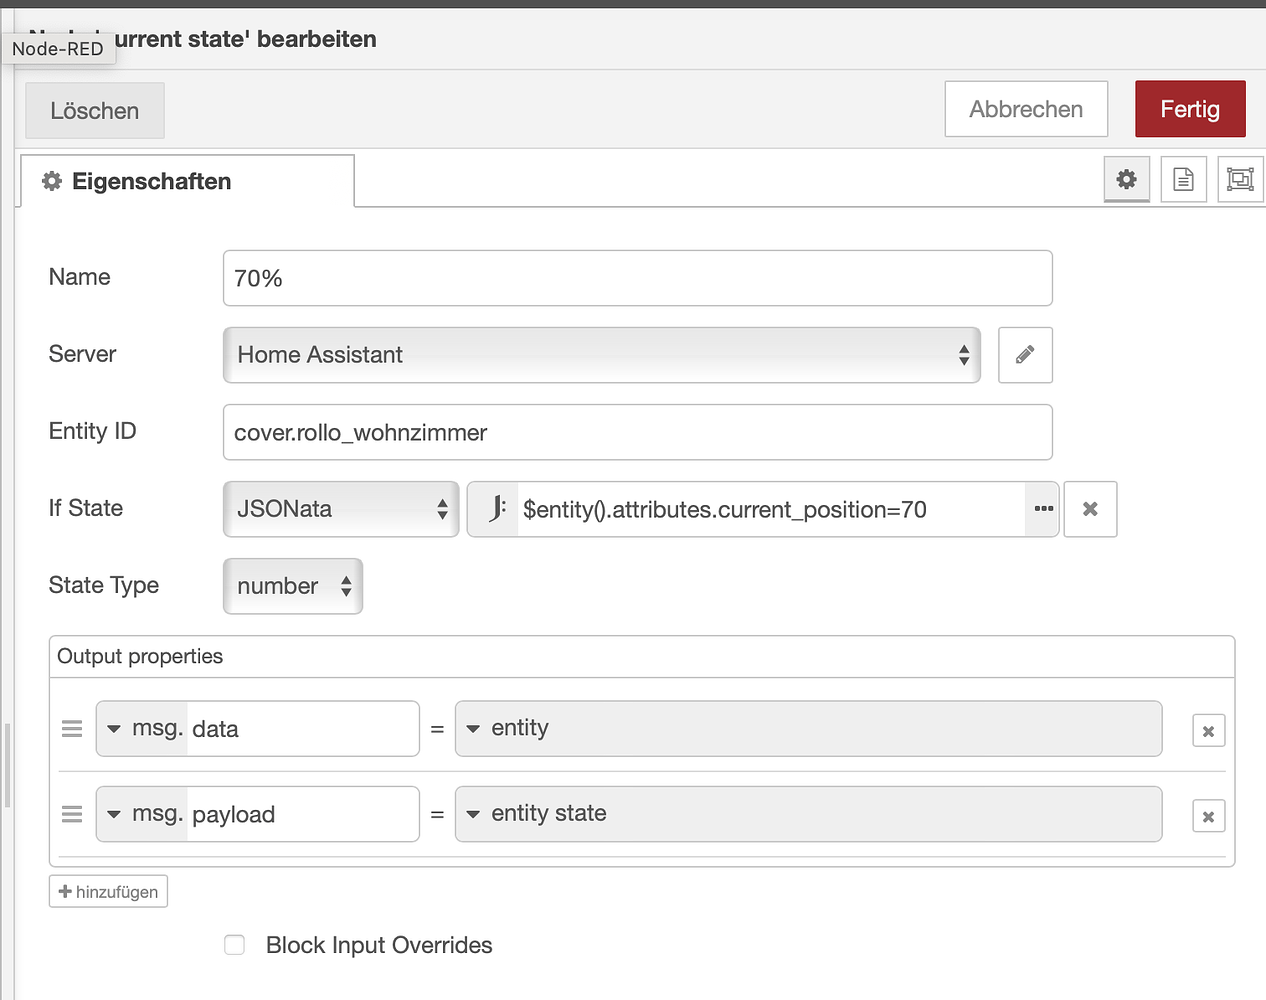Open the State Type dropdown
This screenshot has width=1266, height=1000.
tap(292, 586)
